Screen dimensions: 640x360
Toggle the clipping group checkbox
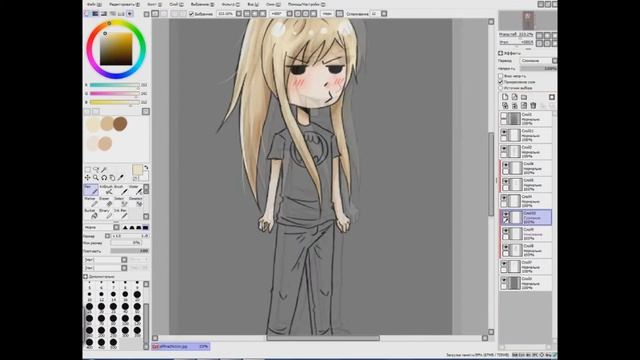pos(501,82)
